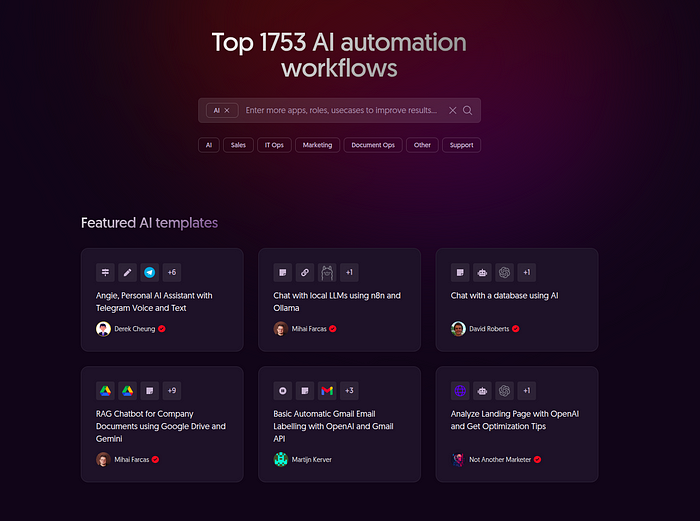This screenshot has height=521, width=700.
Task: Click the +1 badge on the Ollama card
Action: point(349,272)
